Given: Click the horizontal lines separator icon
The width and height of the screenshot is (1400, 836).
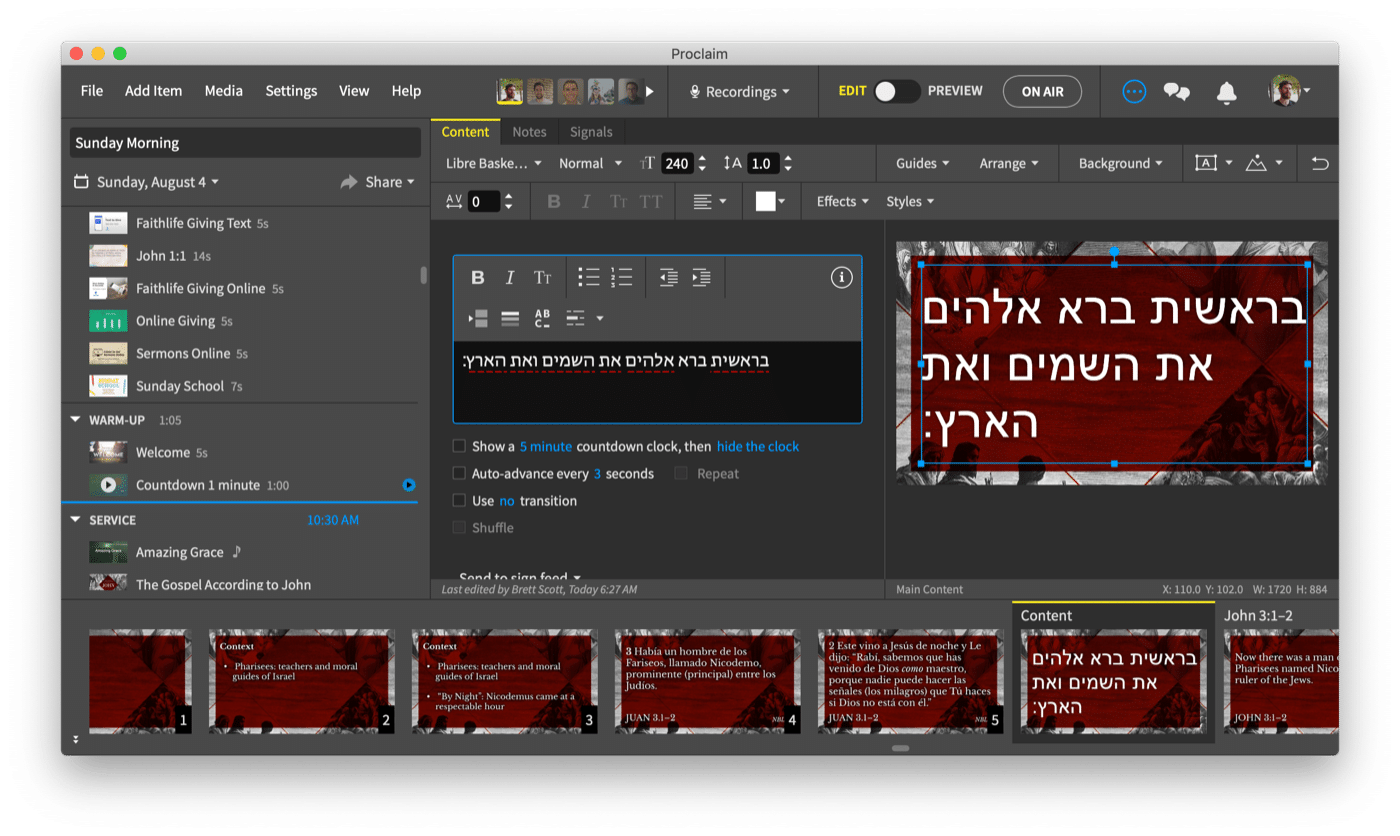Looking at the screenshot, I should (510, 318).
